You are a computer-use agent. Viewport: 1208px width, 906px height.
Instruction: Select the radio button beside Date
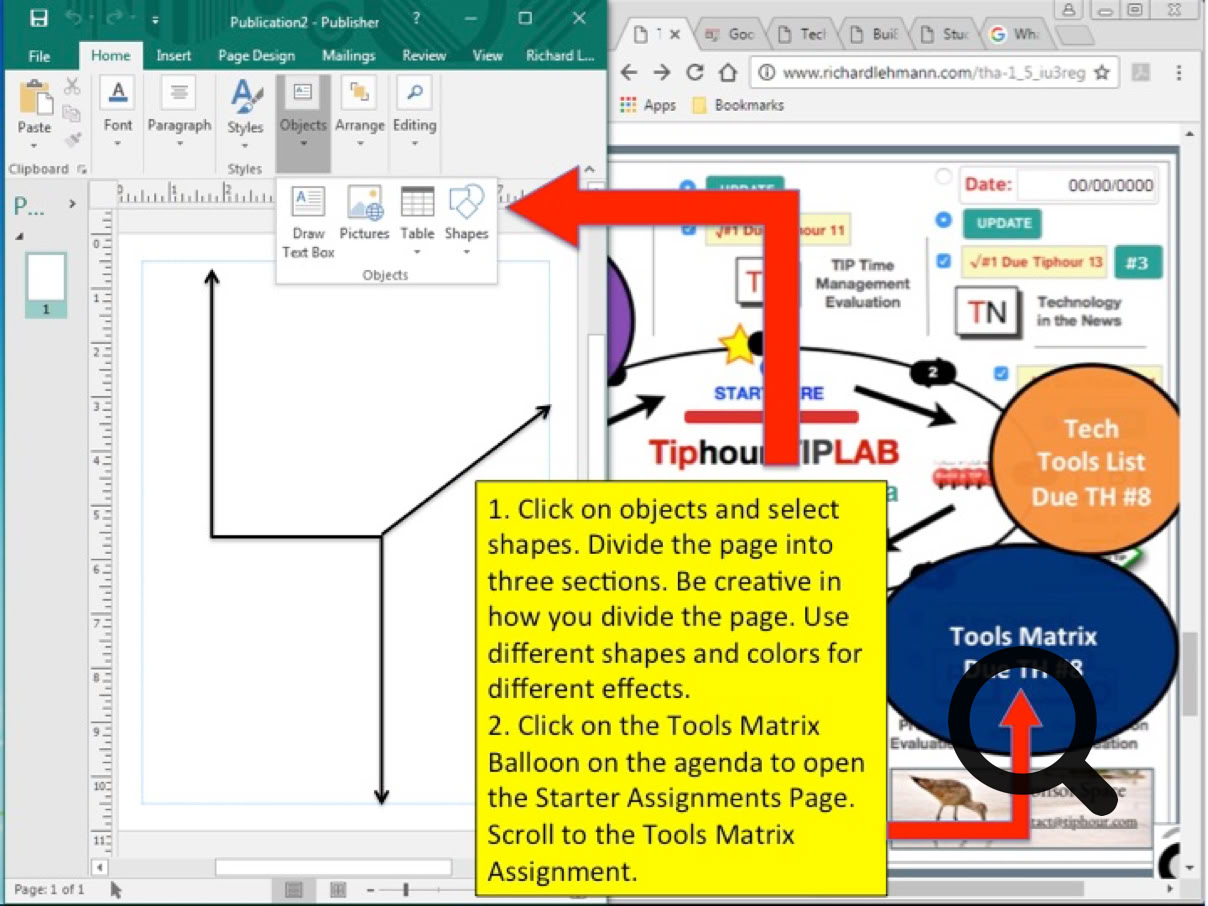[x=943, y=177]
